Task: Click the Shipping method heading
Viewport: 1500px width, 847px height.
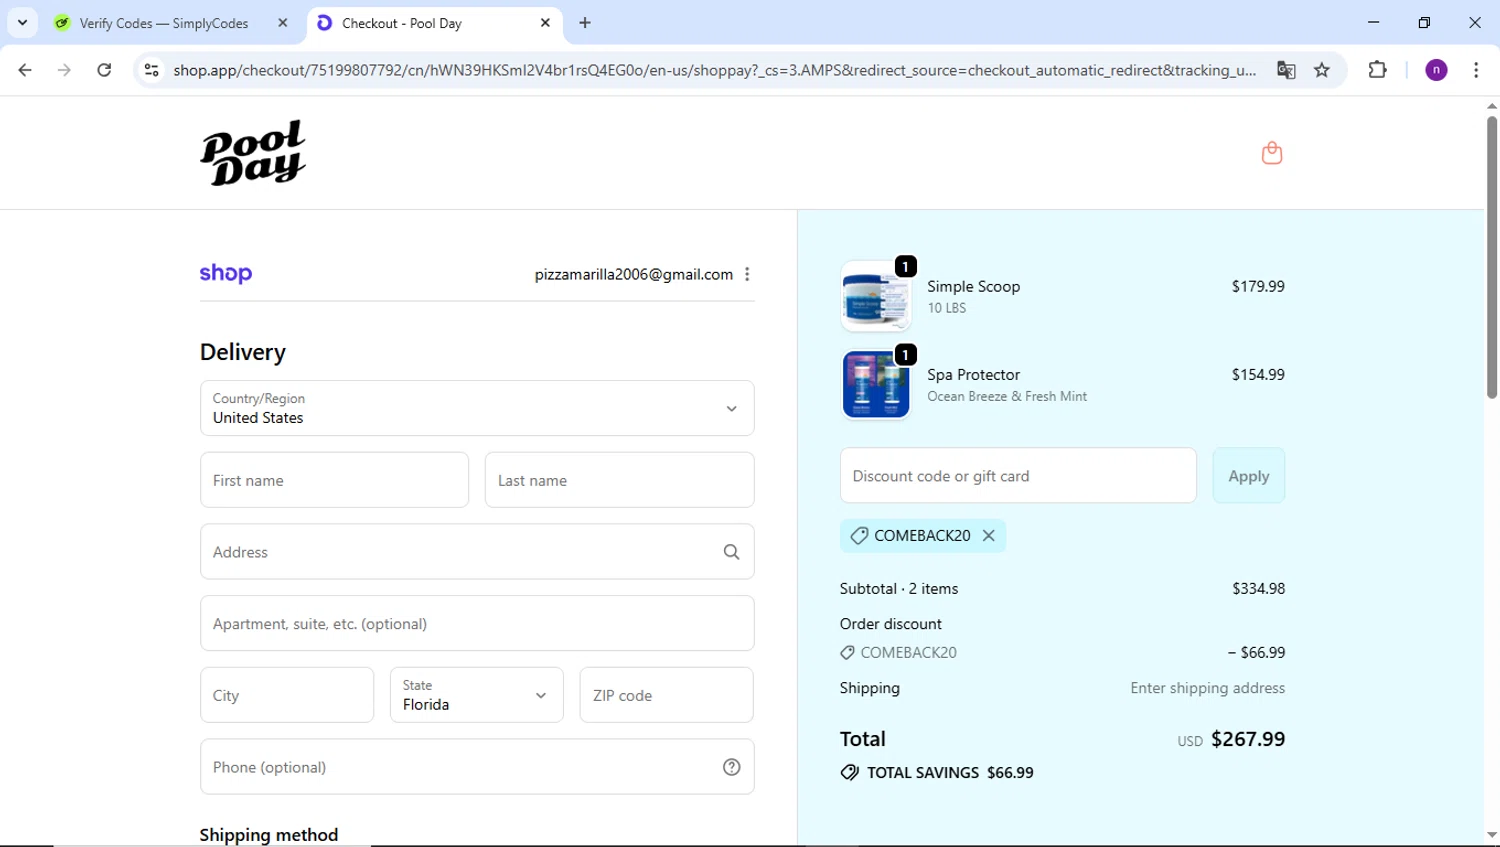Action: click(269, 835)
